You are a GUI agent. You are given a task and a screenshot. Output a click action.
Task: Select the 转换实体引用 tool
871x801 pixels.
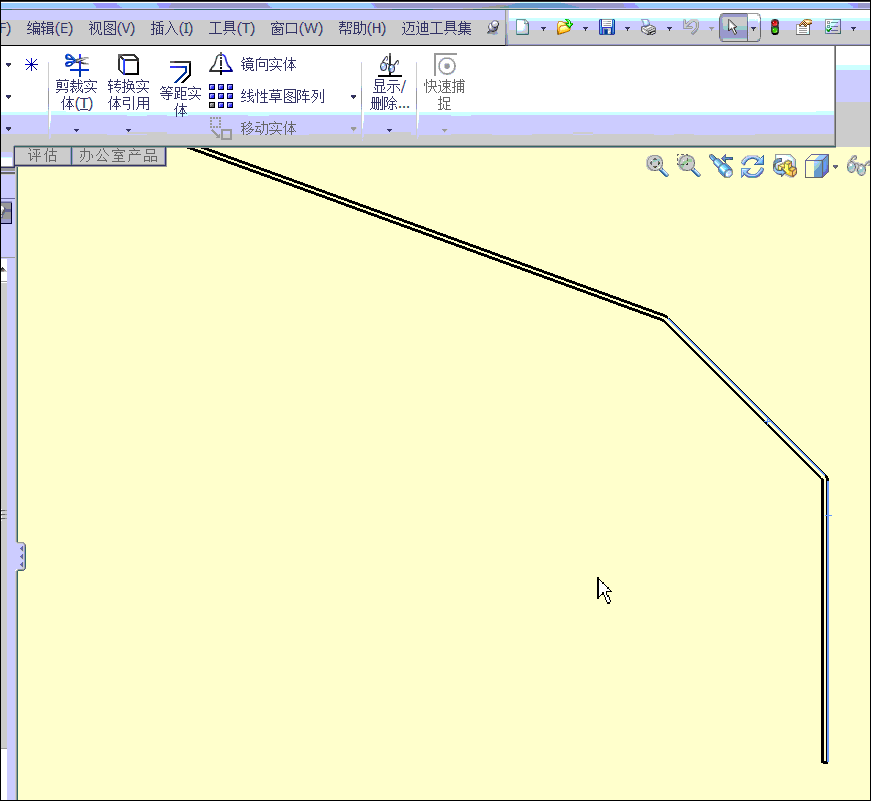pos(128,82)
